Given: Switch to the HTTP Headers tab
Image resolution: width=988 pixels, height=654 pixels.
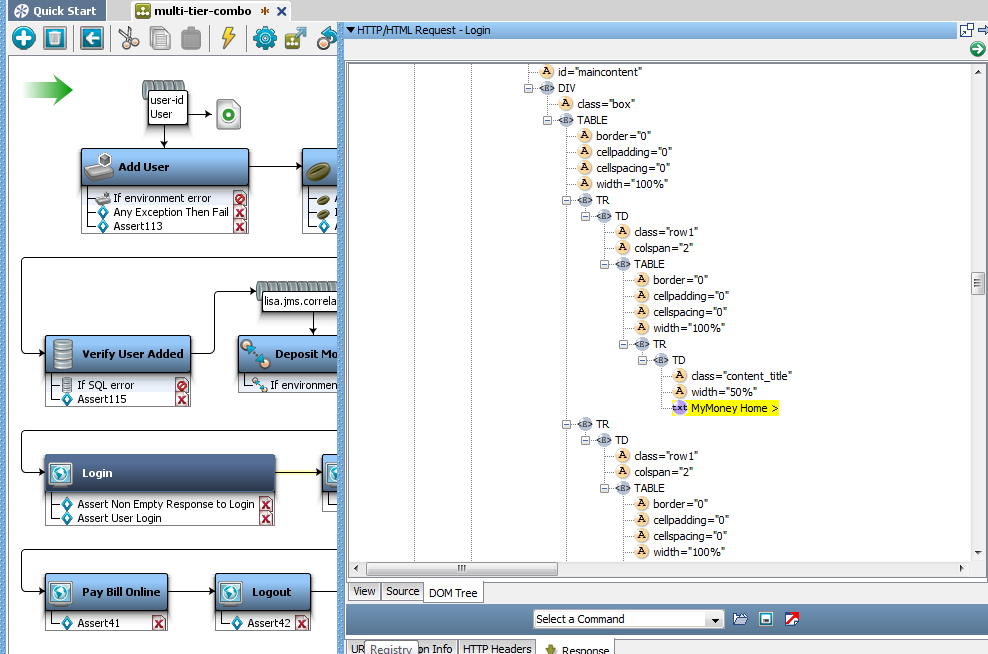Looking at the screenshot, I should (x=497, y=648).
